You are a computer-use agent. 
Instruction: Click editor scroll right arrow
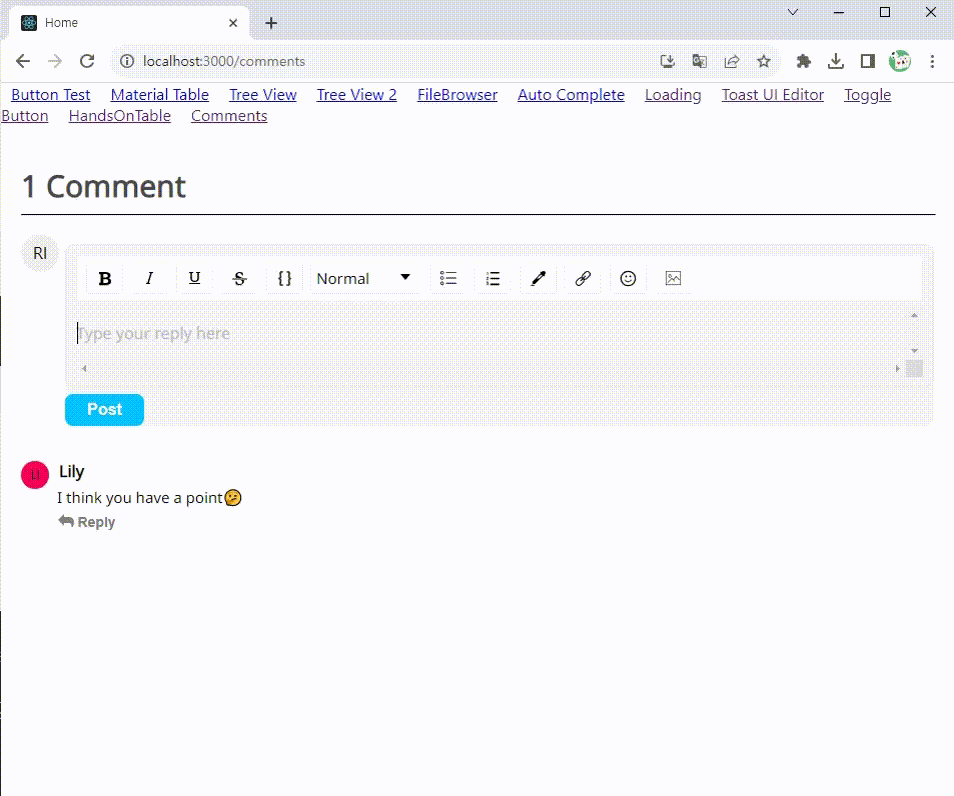898,368
